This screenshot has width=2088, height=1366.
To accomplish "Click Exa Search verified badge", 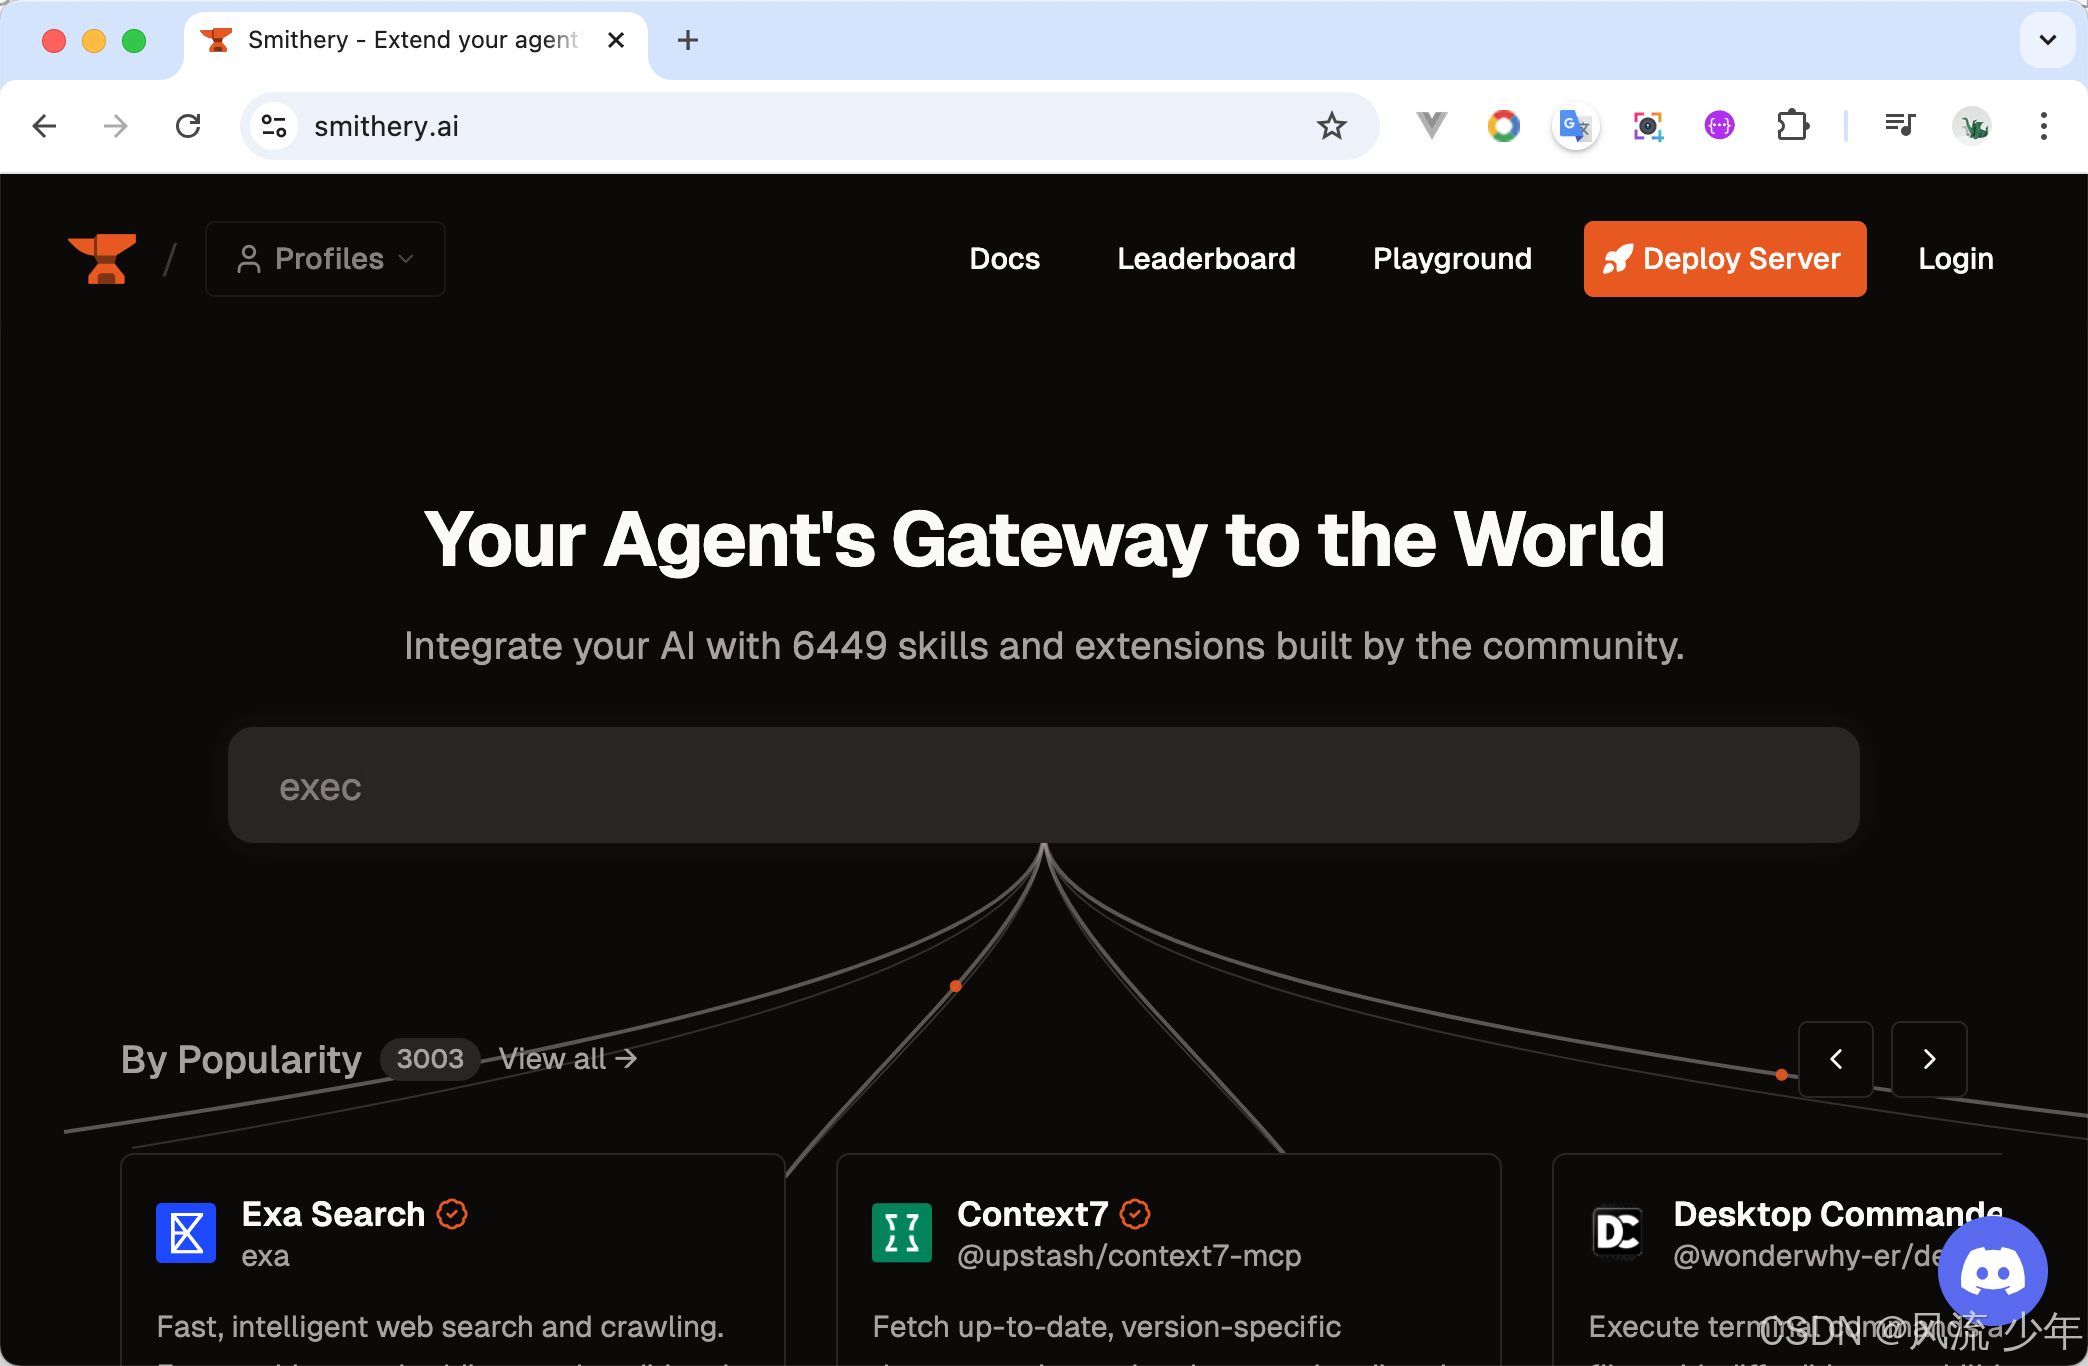I will pos(452,1214).
